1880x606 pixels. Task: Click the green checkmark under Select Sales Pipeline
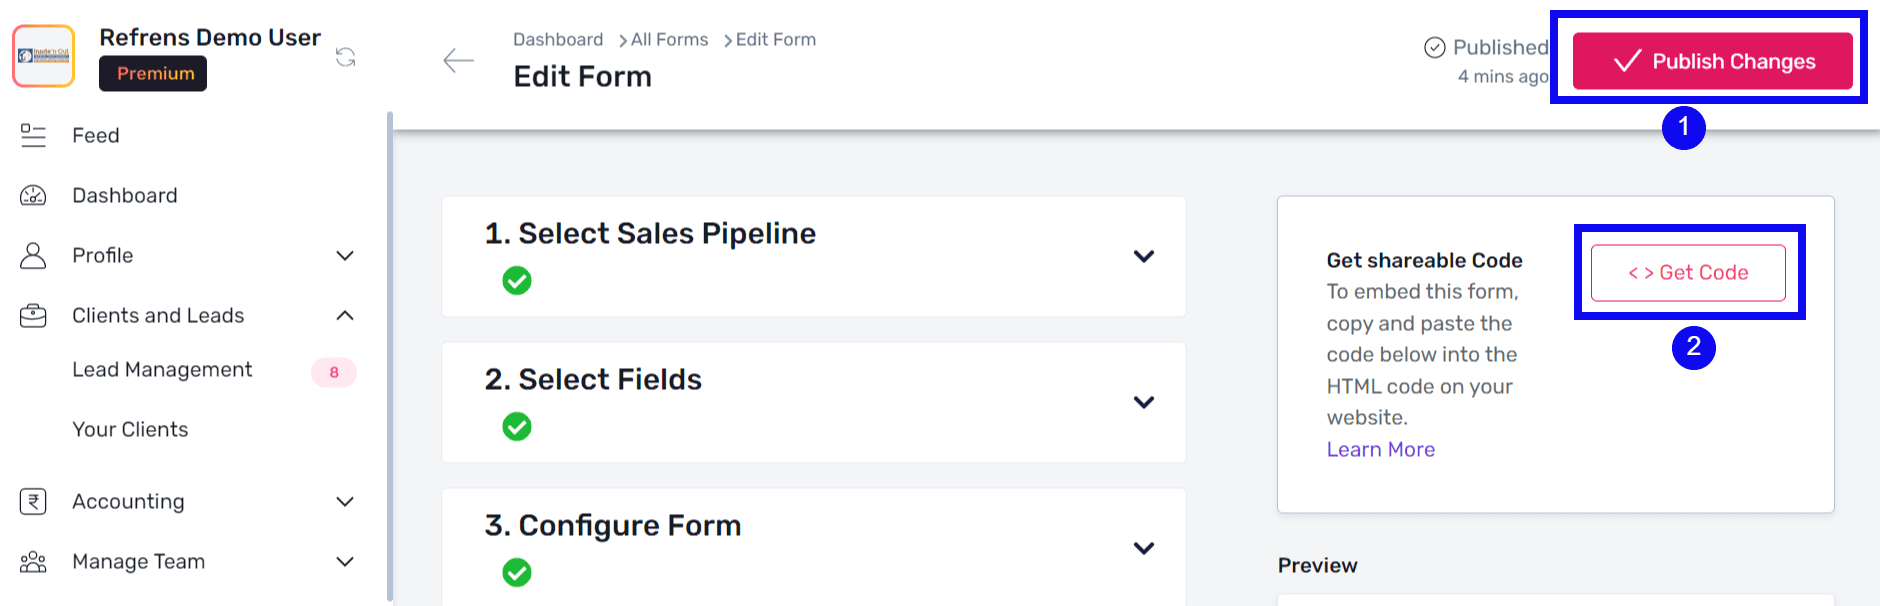click(517, 280)
